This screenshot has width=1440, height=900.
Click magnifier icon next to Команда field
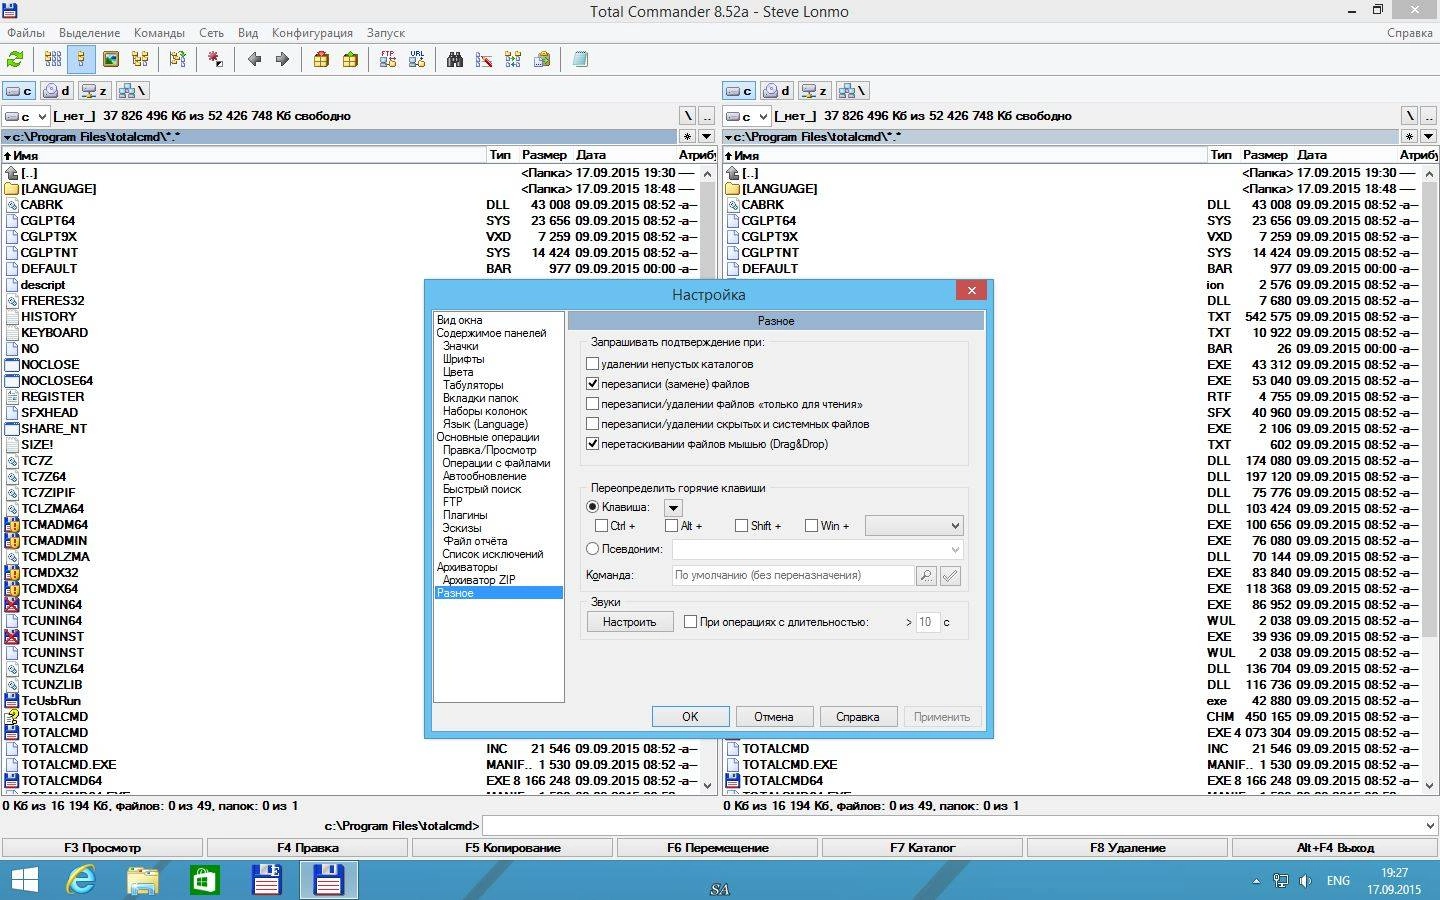[x=926, y=576]
